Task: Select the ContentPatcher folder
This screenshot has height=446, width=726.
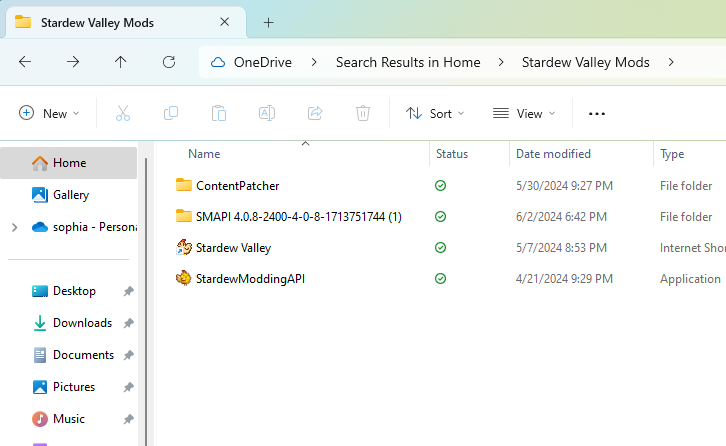Action: [237, 185]
